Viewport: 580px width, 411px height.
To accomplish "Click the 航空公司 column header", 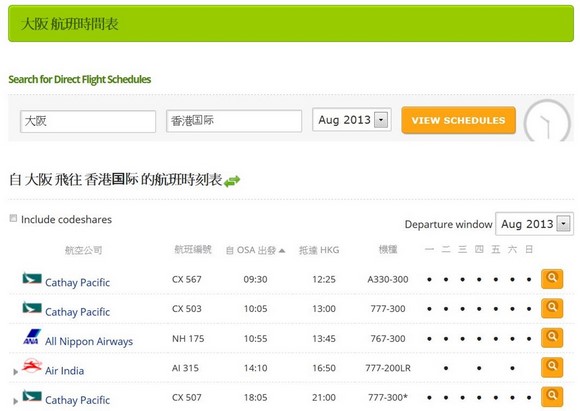I will tap(83, 250).
